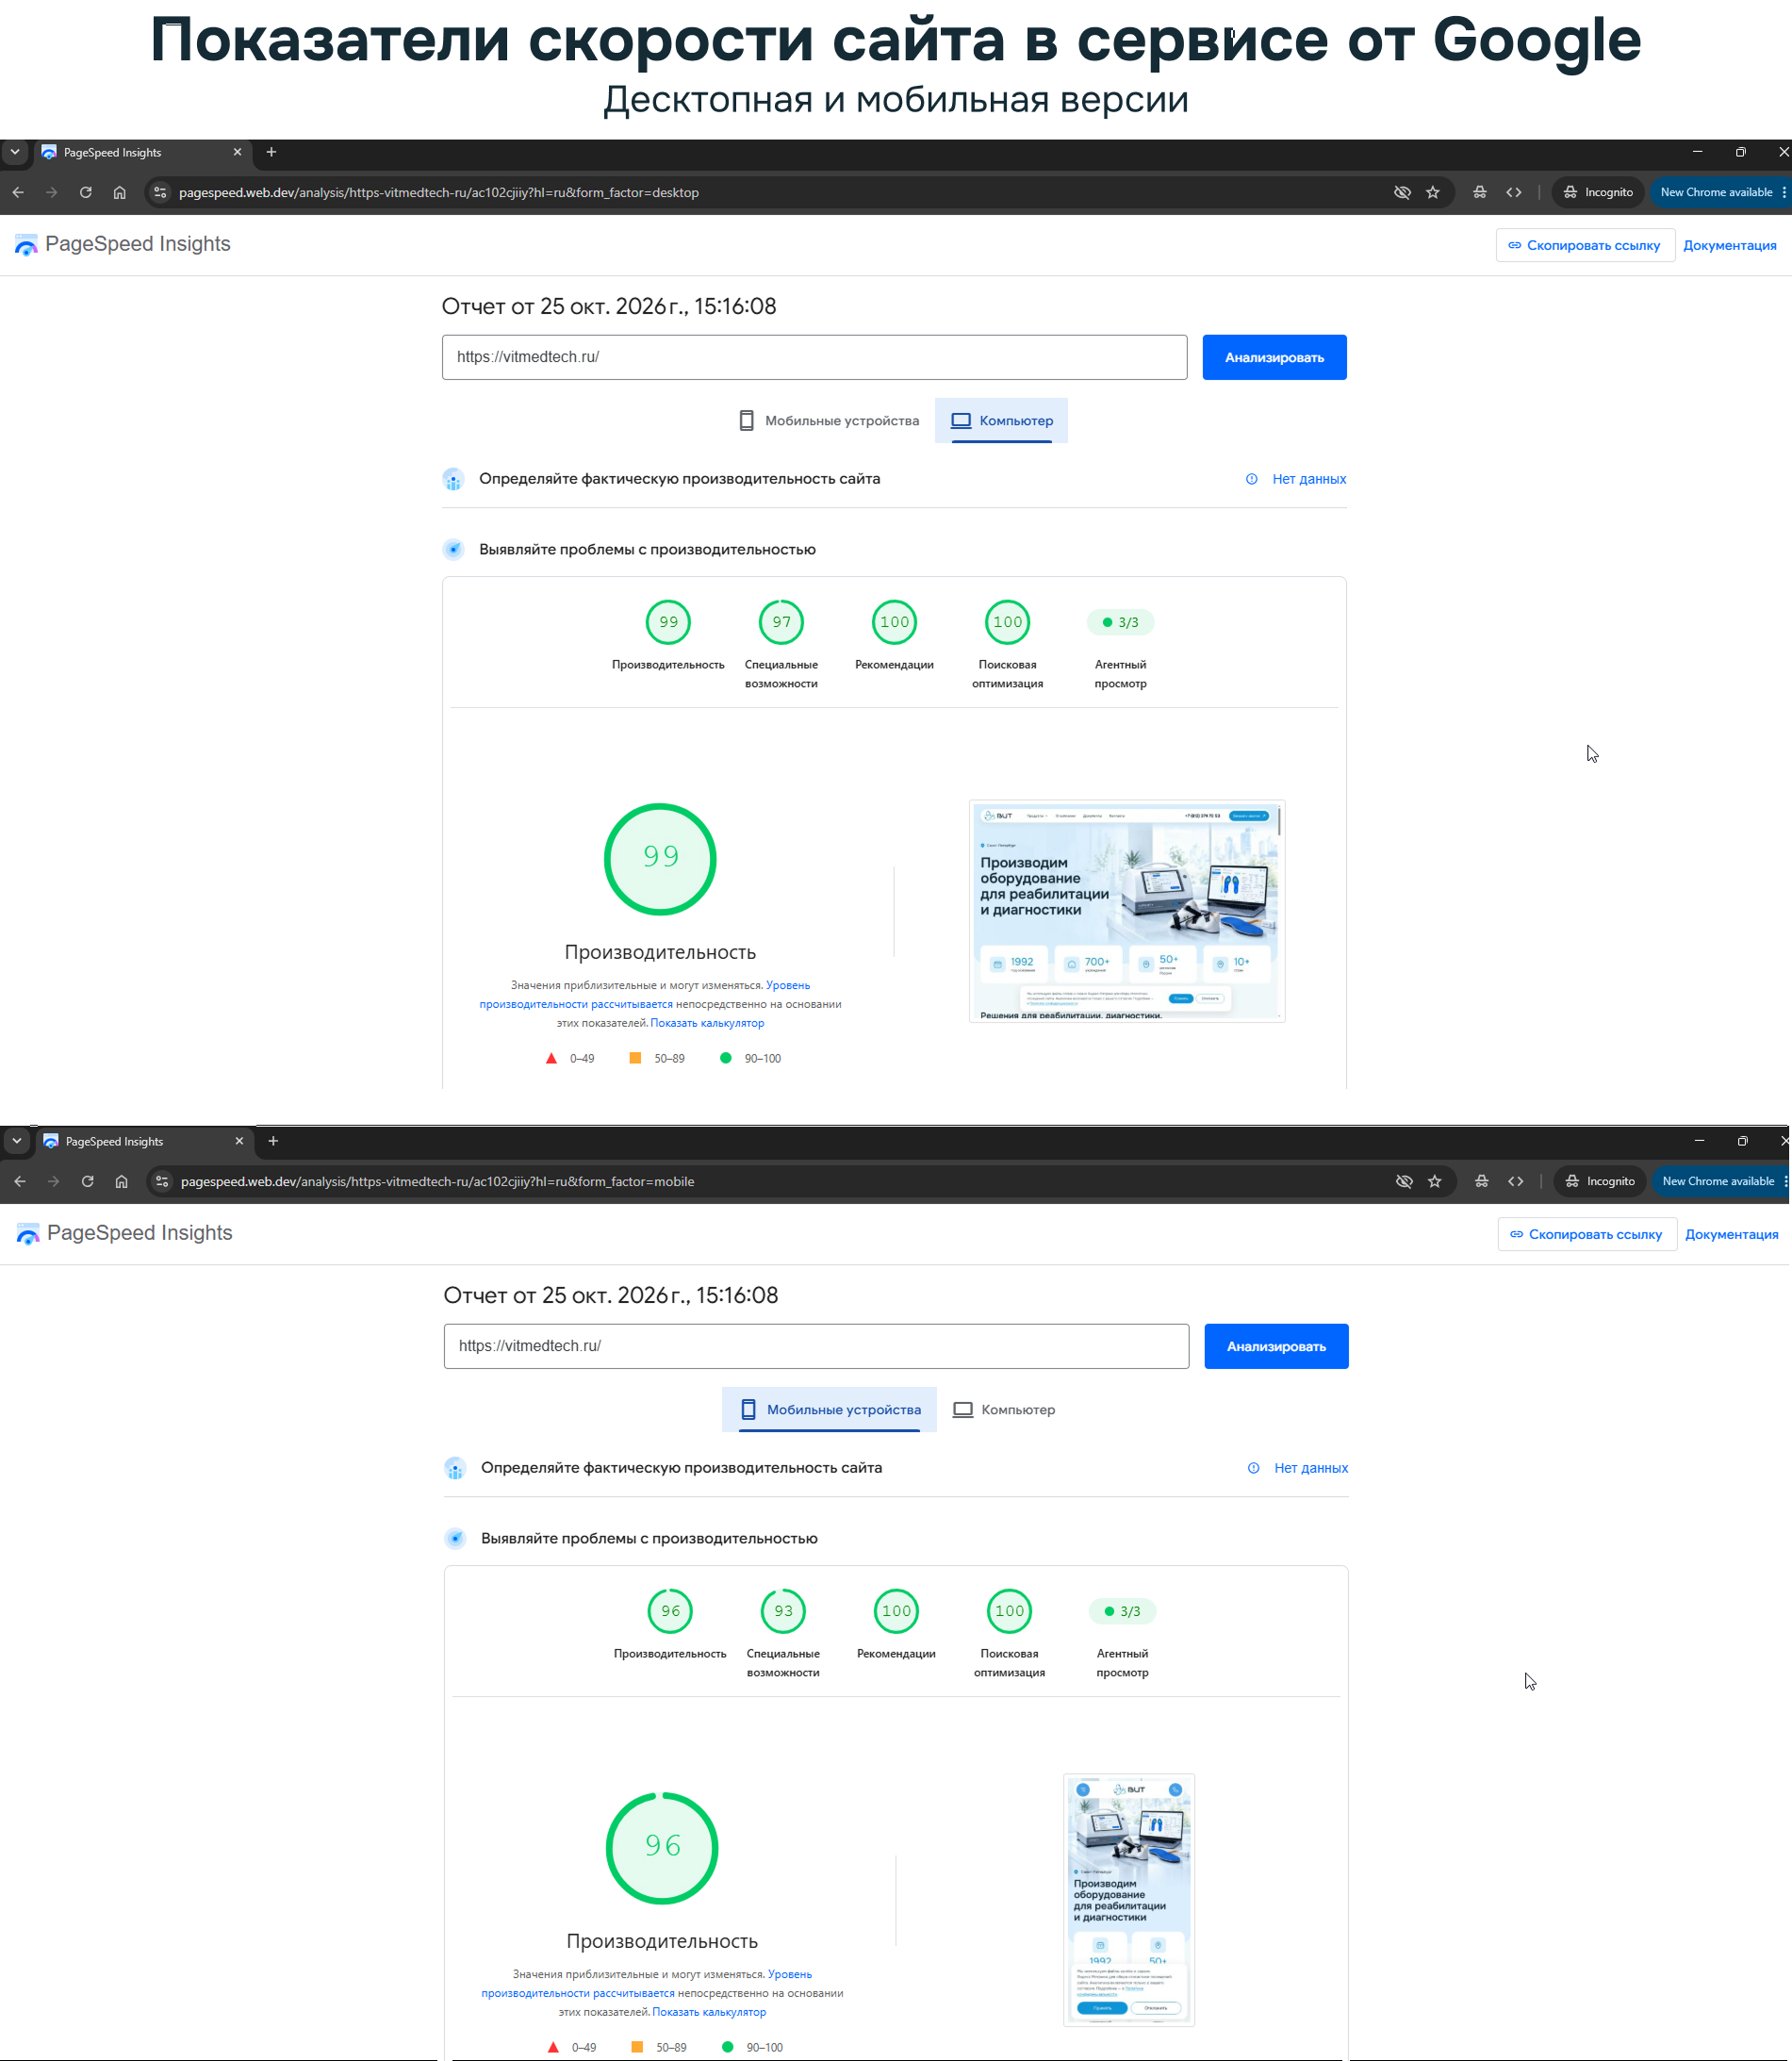Click Анализировать next to the desktop report URL
Viewport: 1792px width, 2061px height.
1274,358
